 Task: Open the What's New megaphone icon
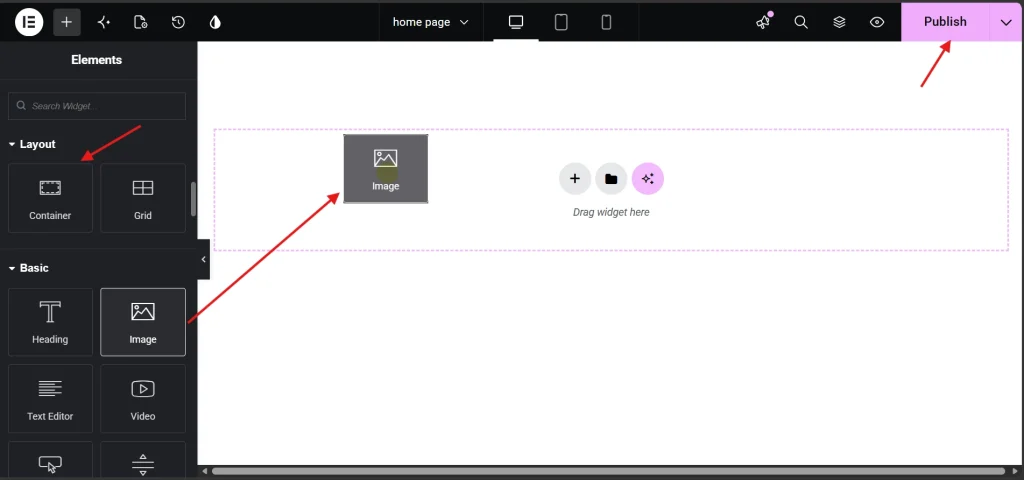(x=763, y=22)
